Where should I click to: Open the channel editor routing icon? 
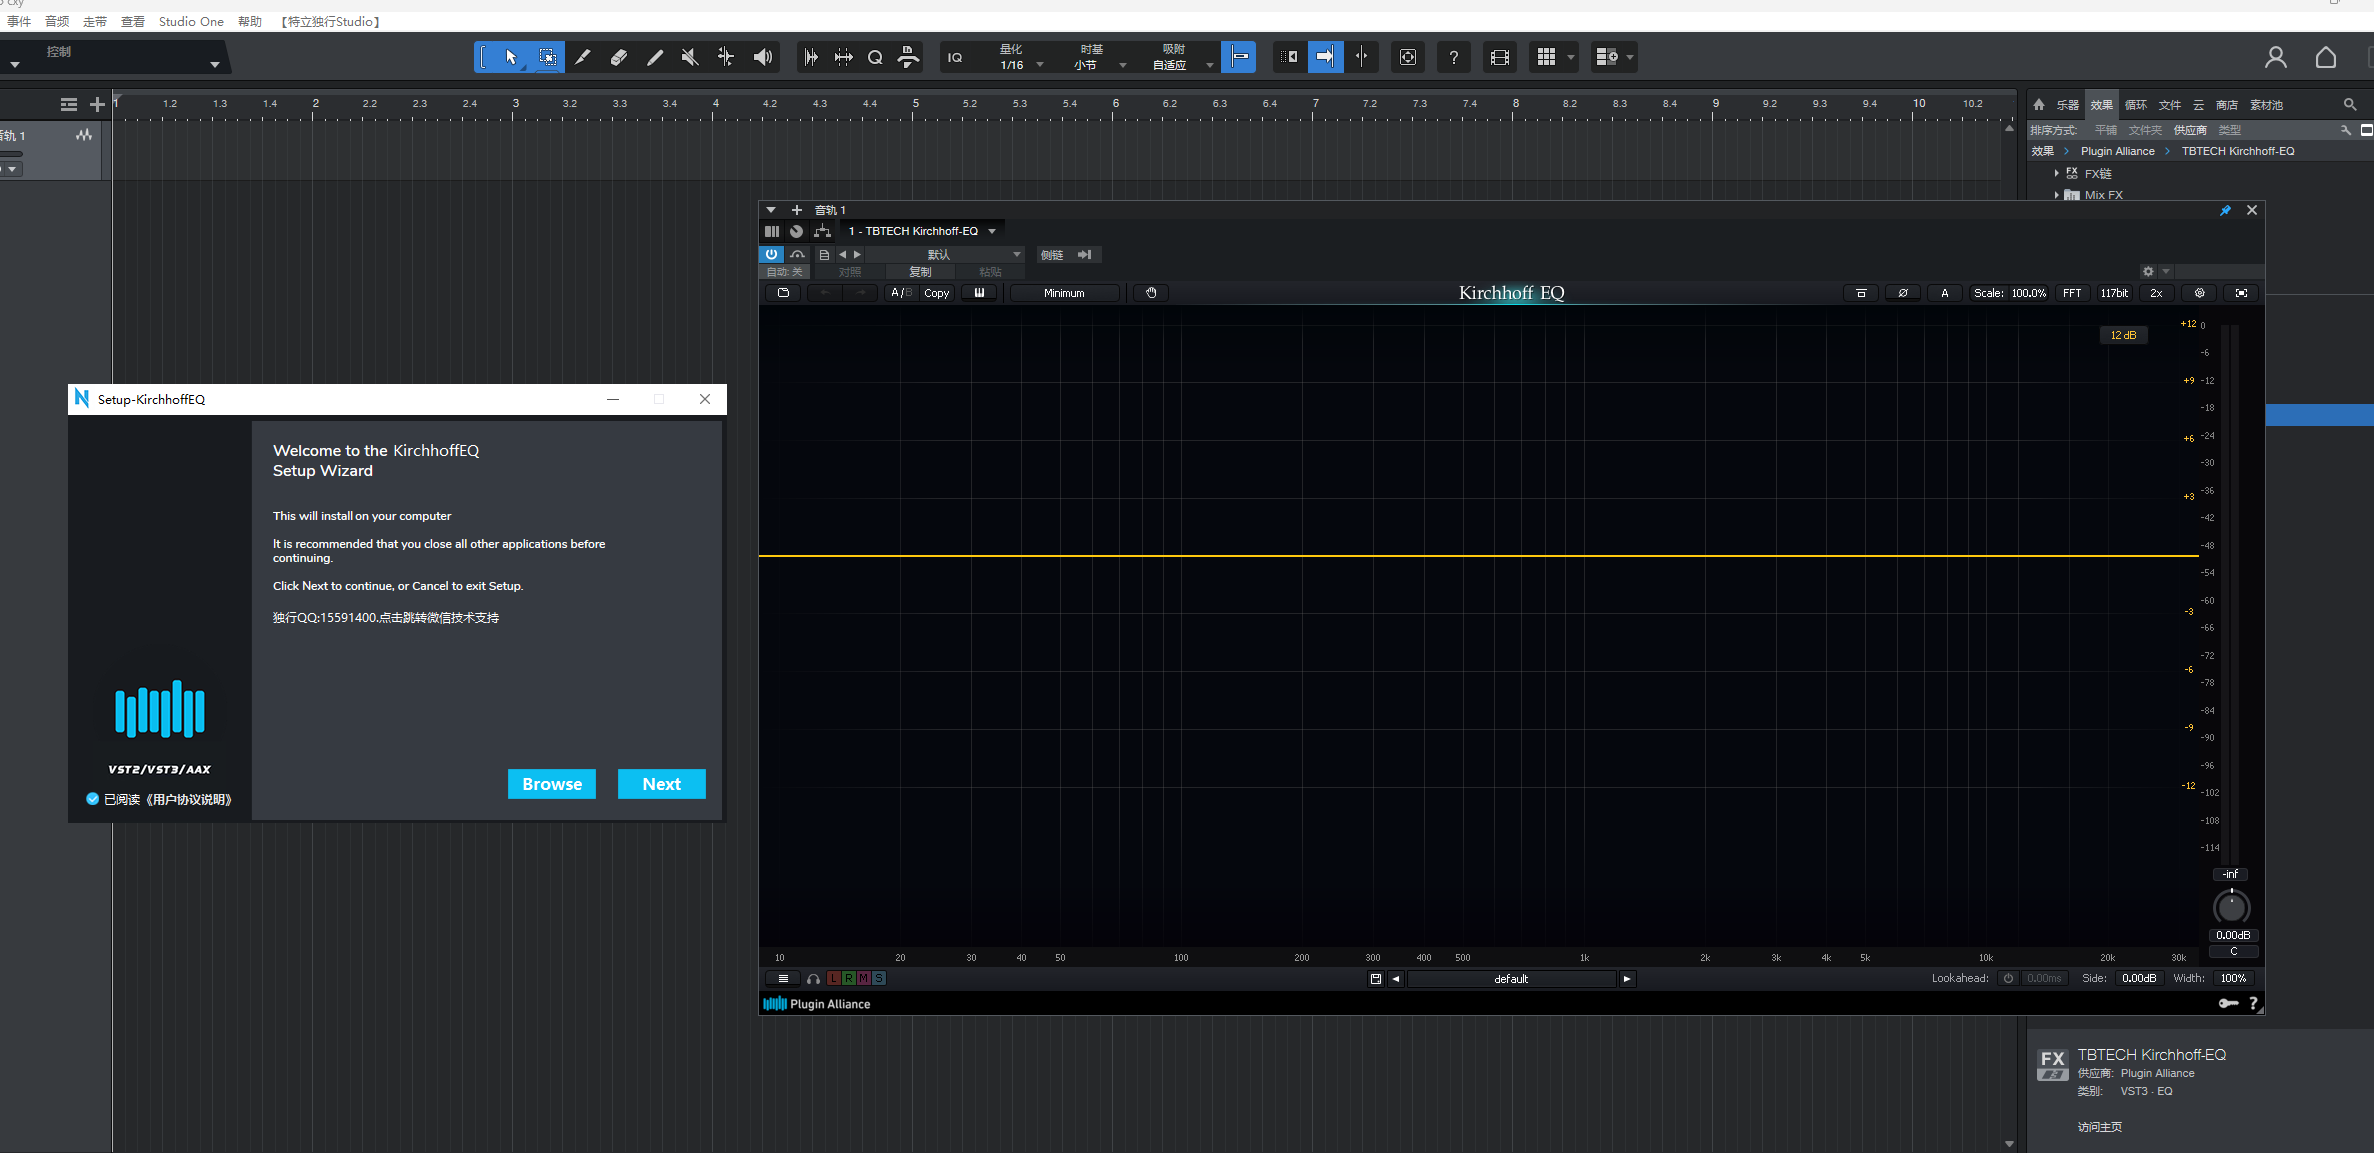pyautogui.click(x=822, y=231)
